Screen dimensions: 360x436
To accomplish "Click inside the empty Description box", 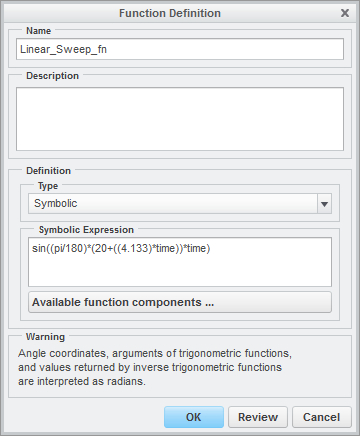I will (180, 119).
